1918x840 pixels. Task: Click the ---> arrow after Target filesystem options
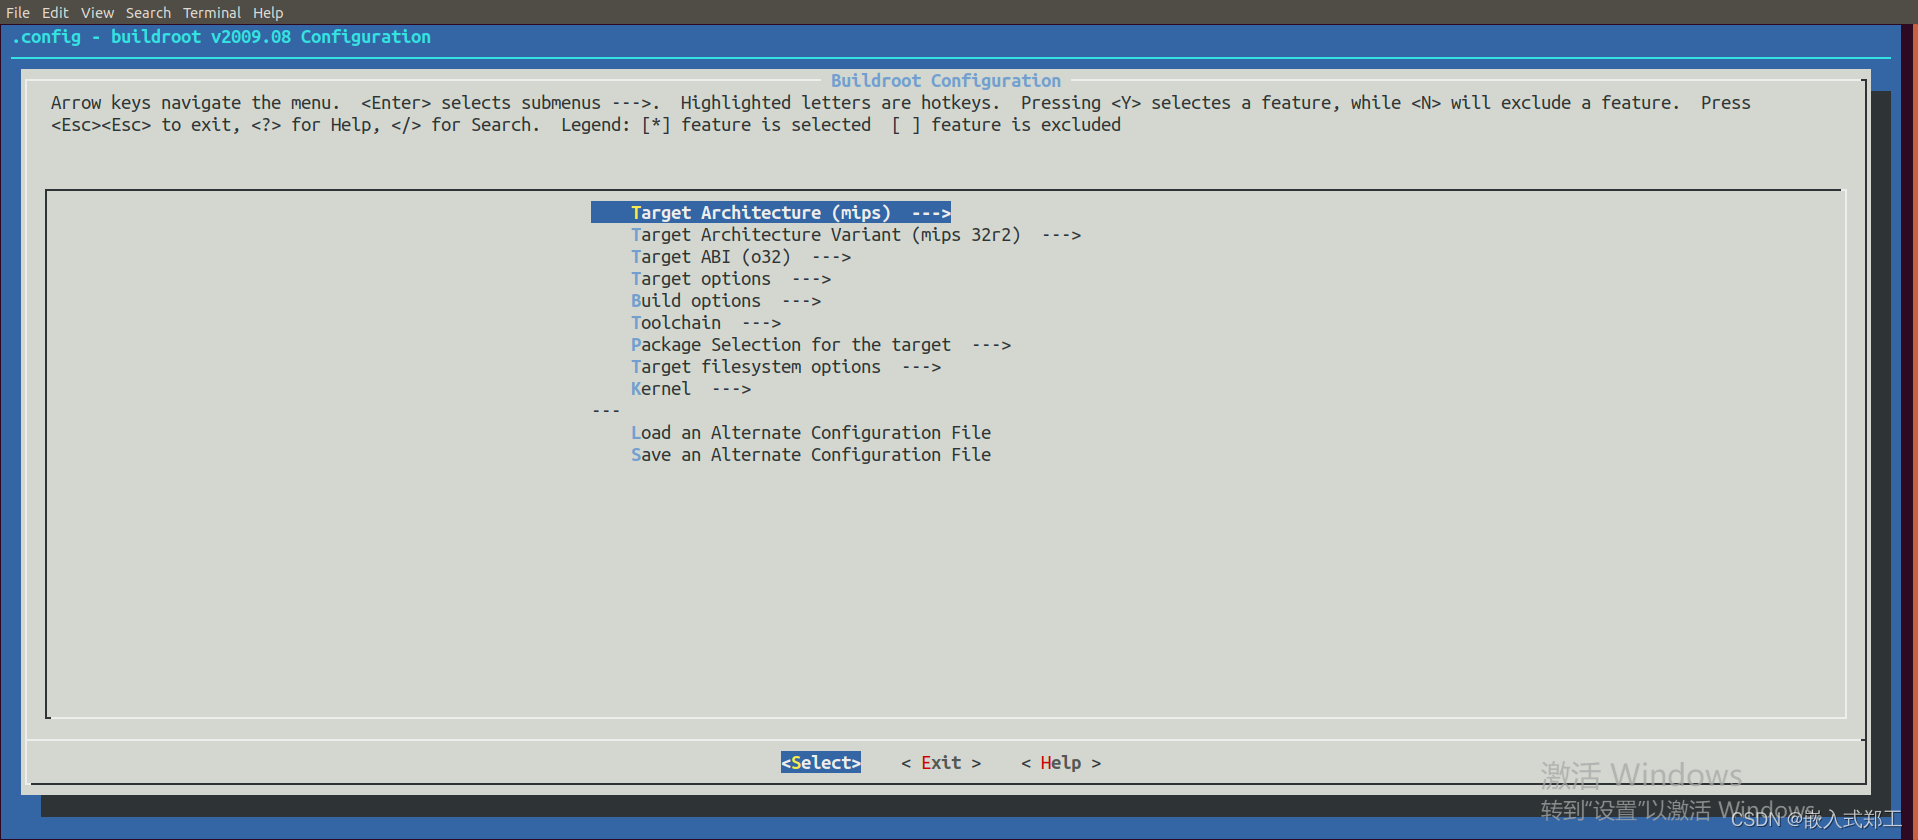(921, 366)
